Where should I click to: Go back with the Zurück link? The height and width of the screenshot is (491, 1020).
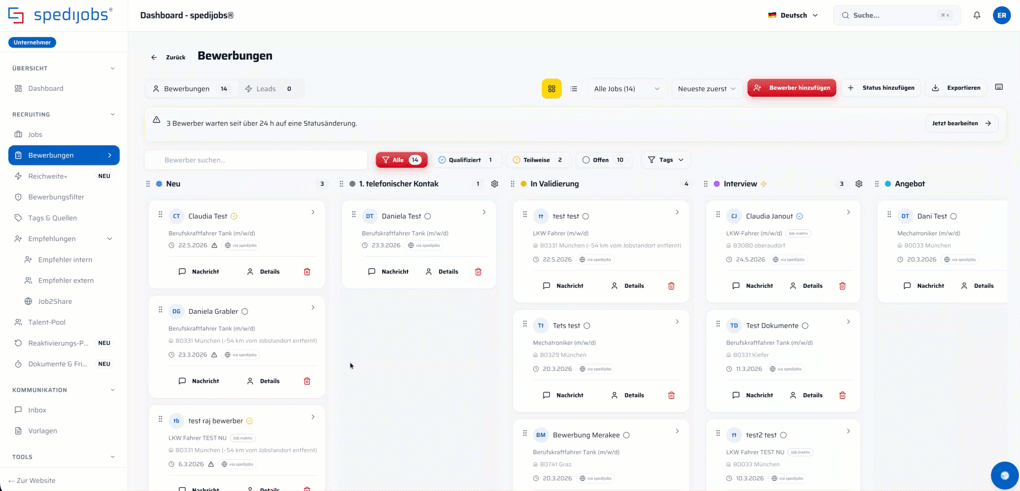(x=168, y=57)
